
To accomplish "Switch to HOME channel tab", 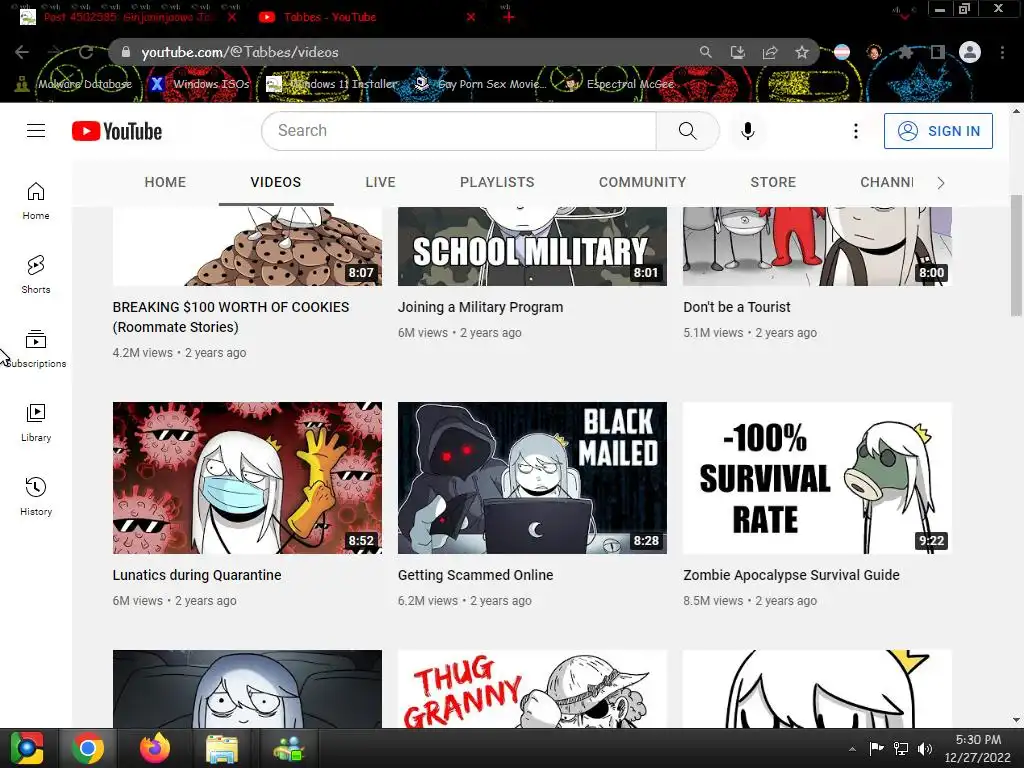I will pos(165,182).
